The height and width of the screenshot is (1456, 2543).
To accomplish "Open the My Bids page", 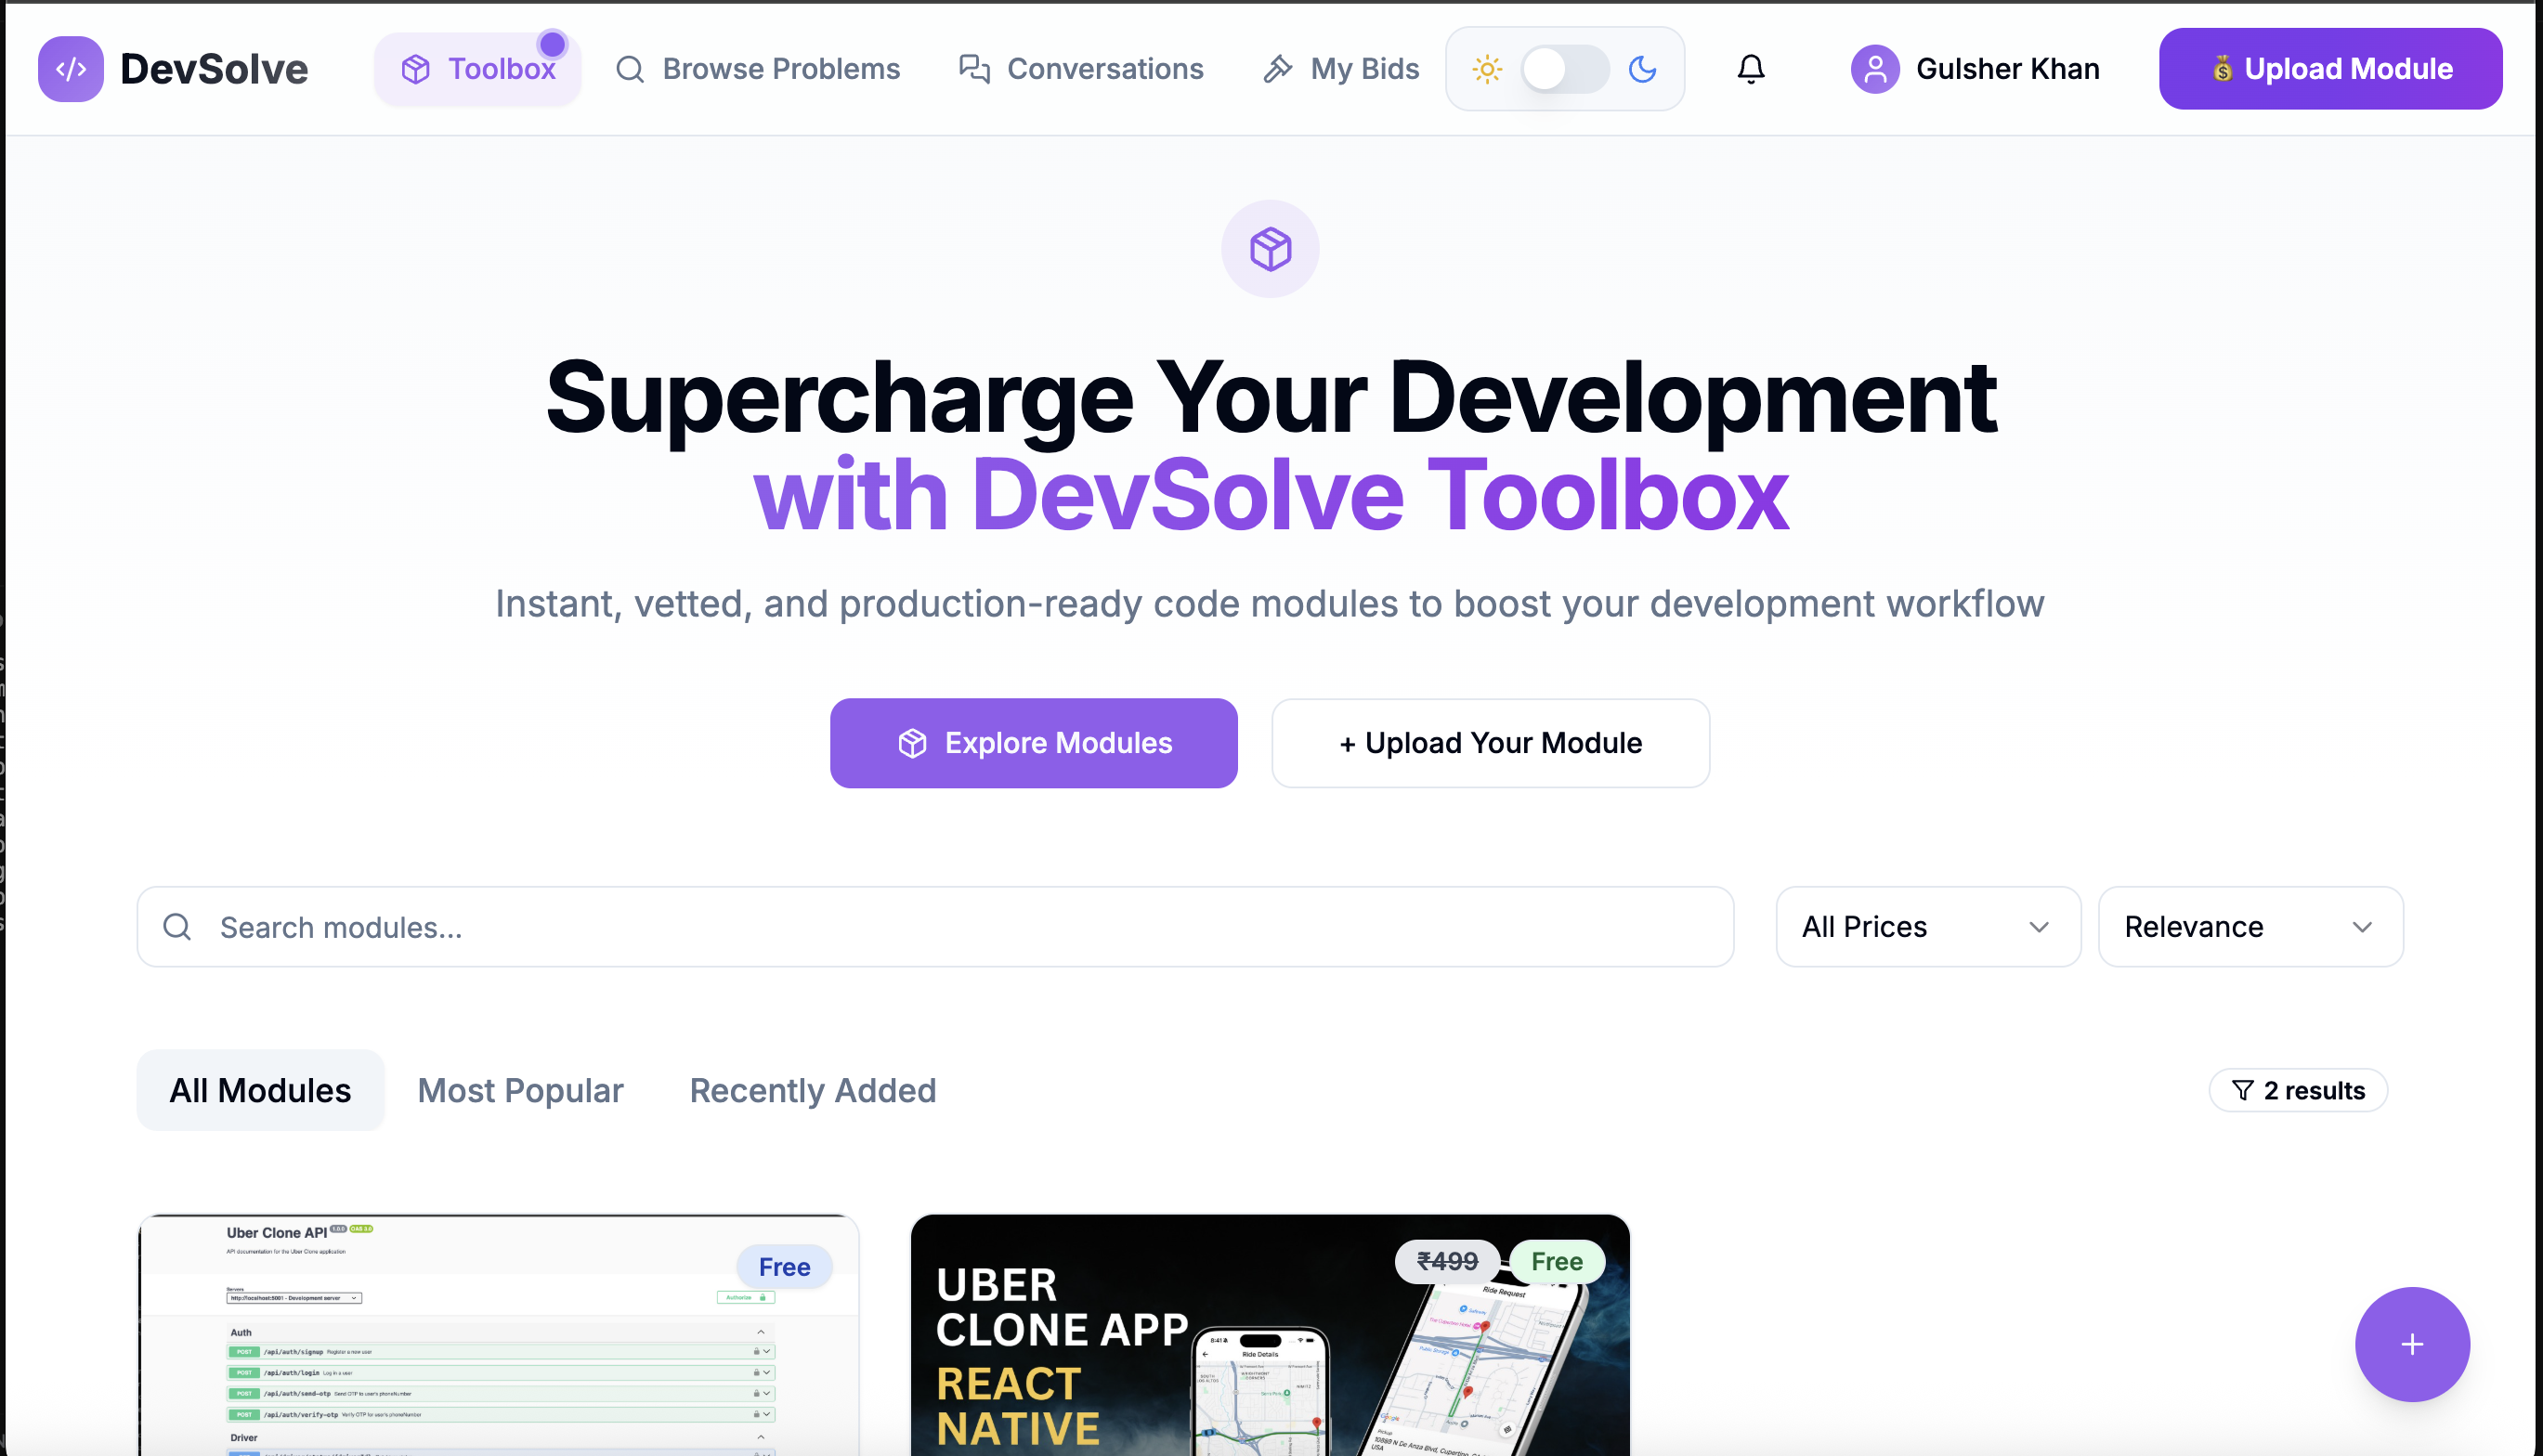I will [x=1341, y=69].
